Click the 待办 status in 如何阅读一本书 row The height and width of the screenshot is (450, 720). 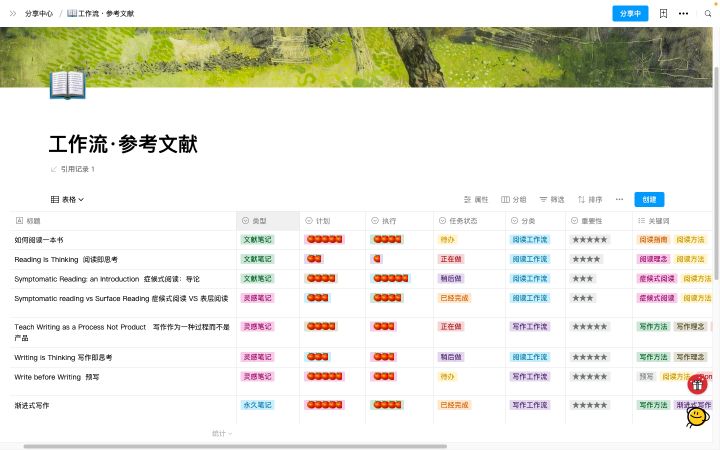447,239
